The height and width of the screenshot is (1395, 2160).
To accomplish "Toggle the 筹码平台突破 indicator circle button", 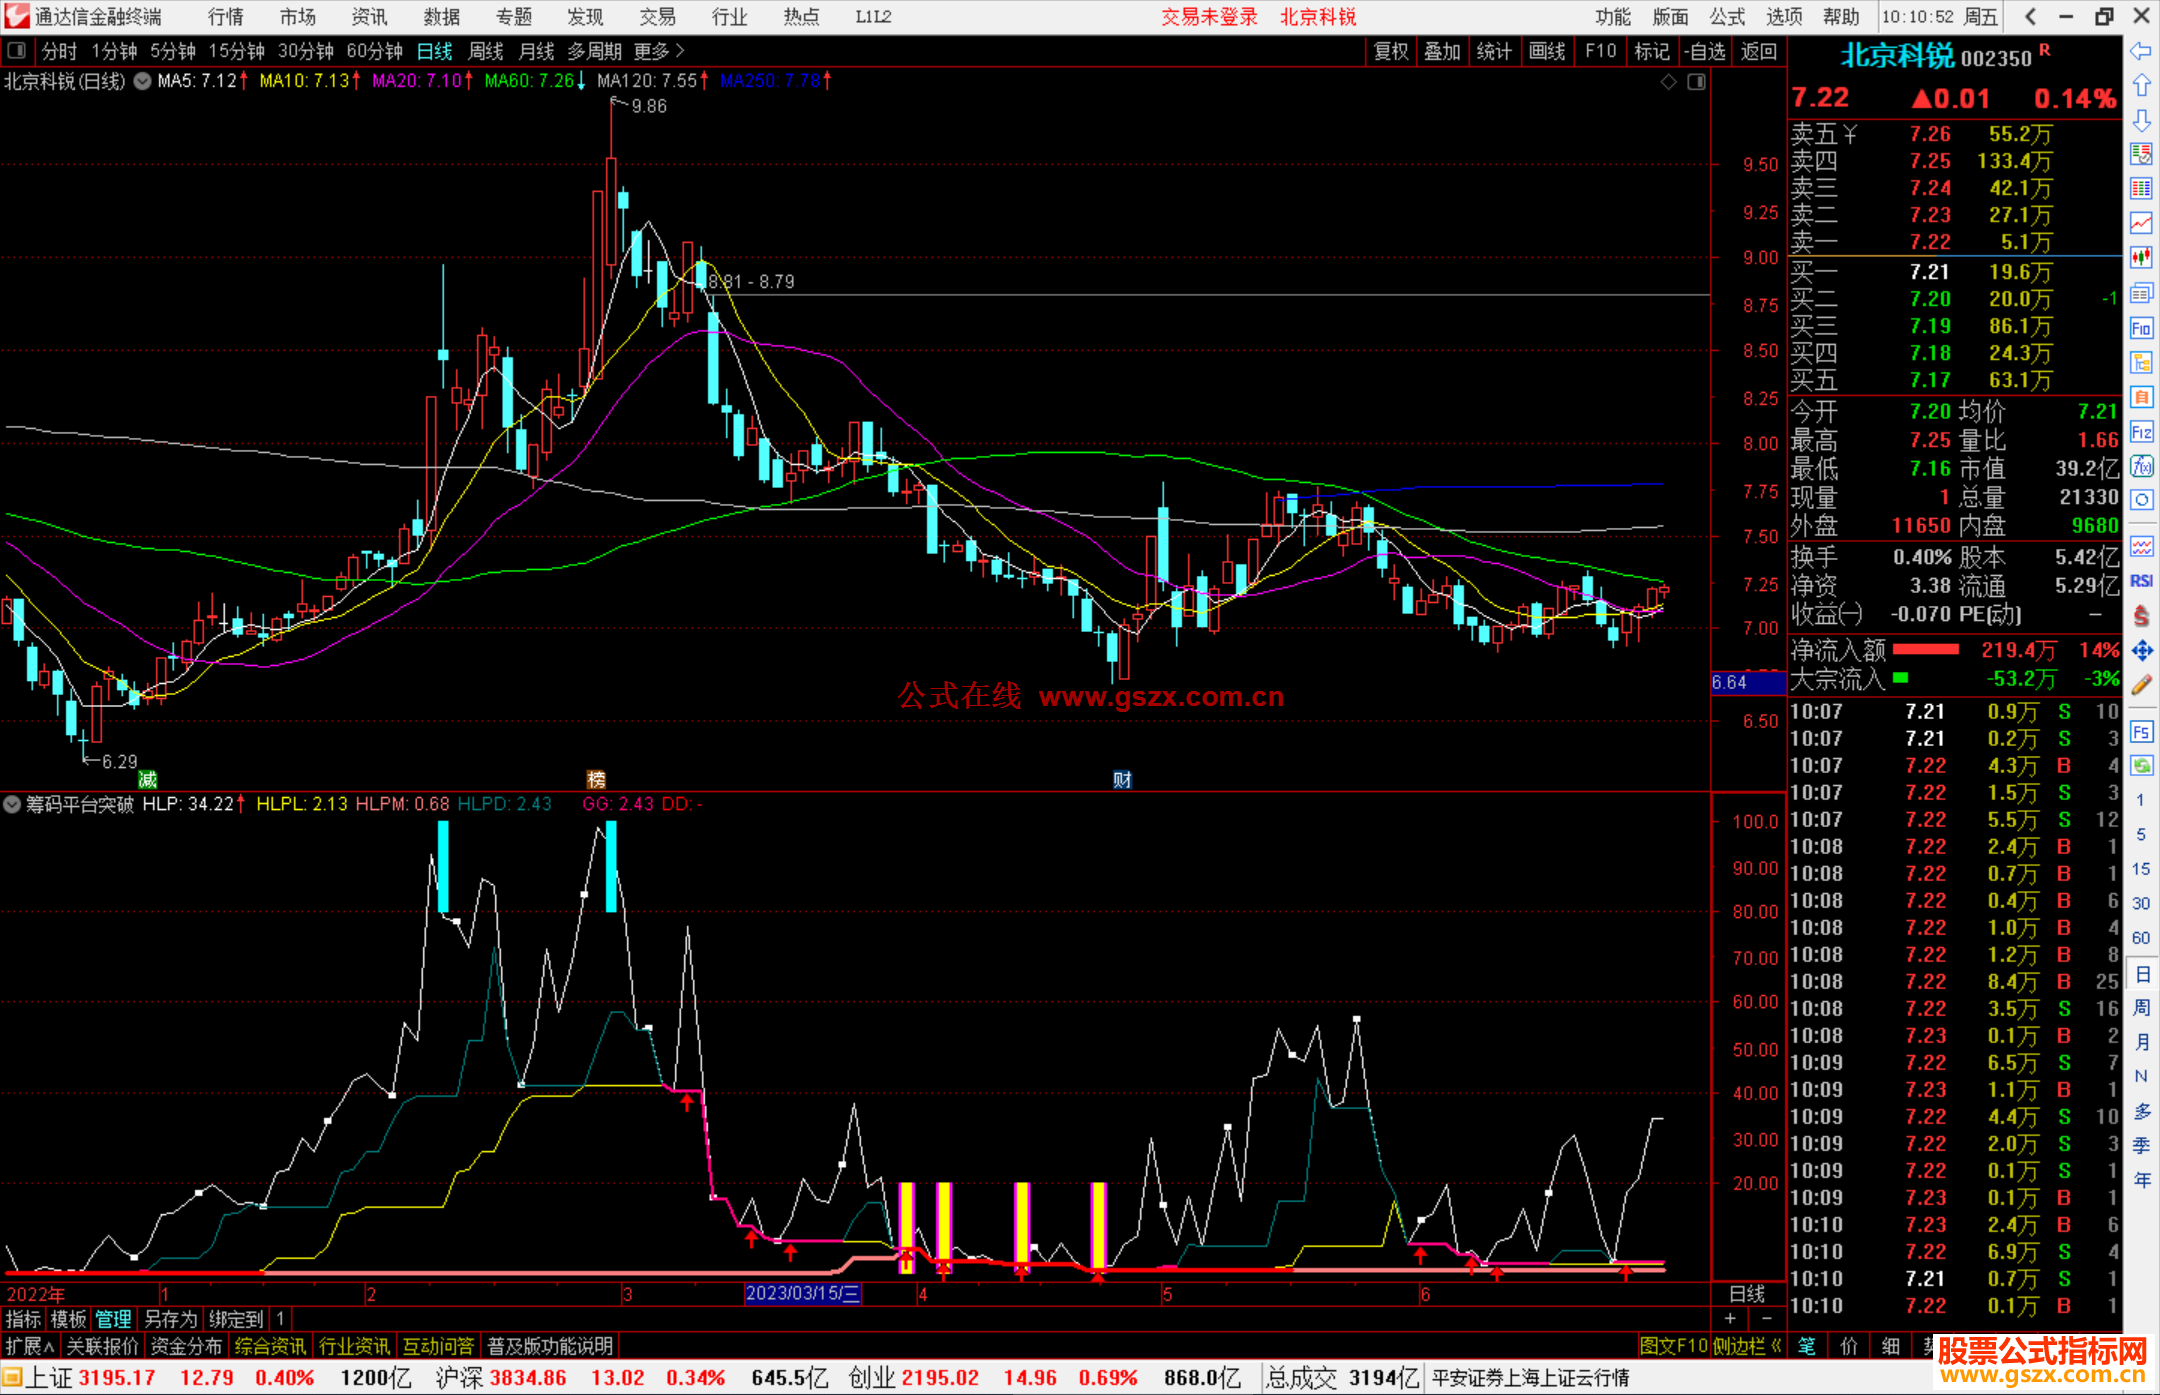I will [x=12, y=804].
